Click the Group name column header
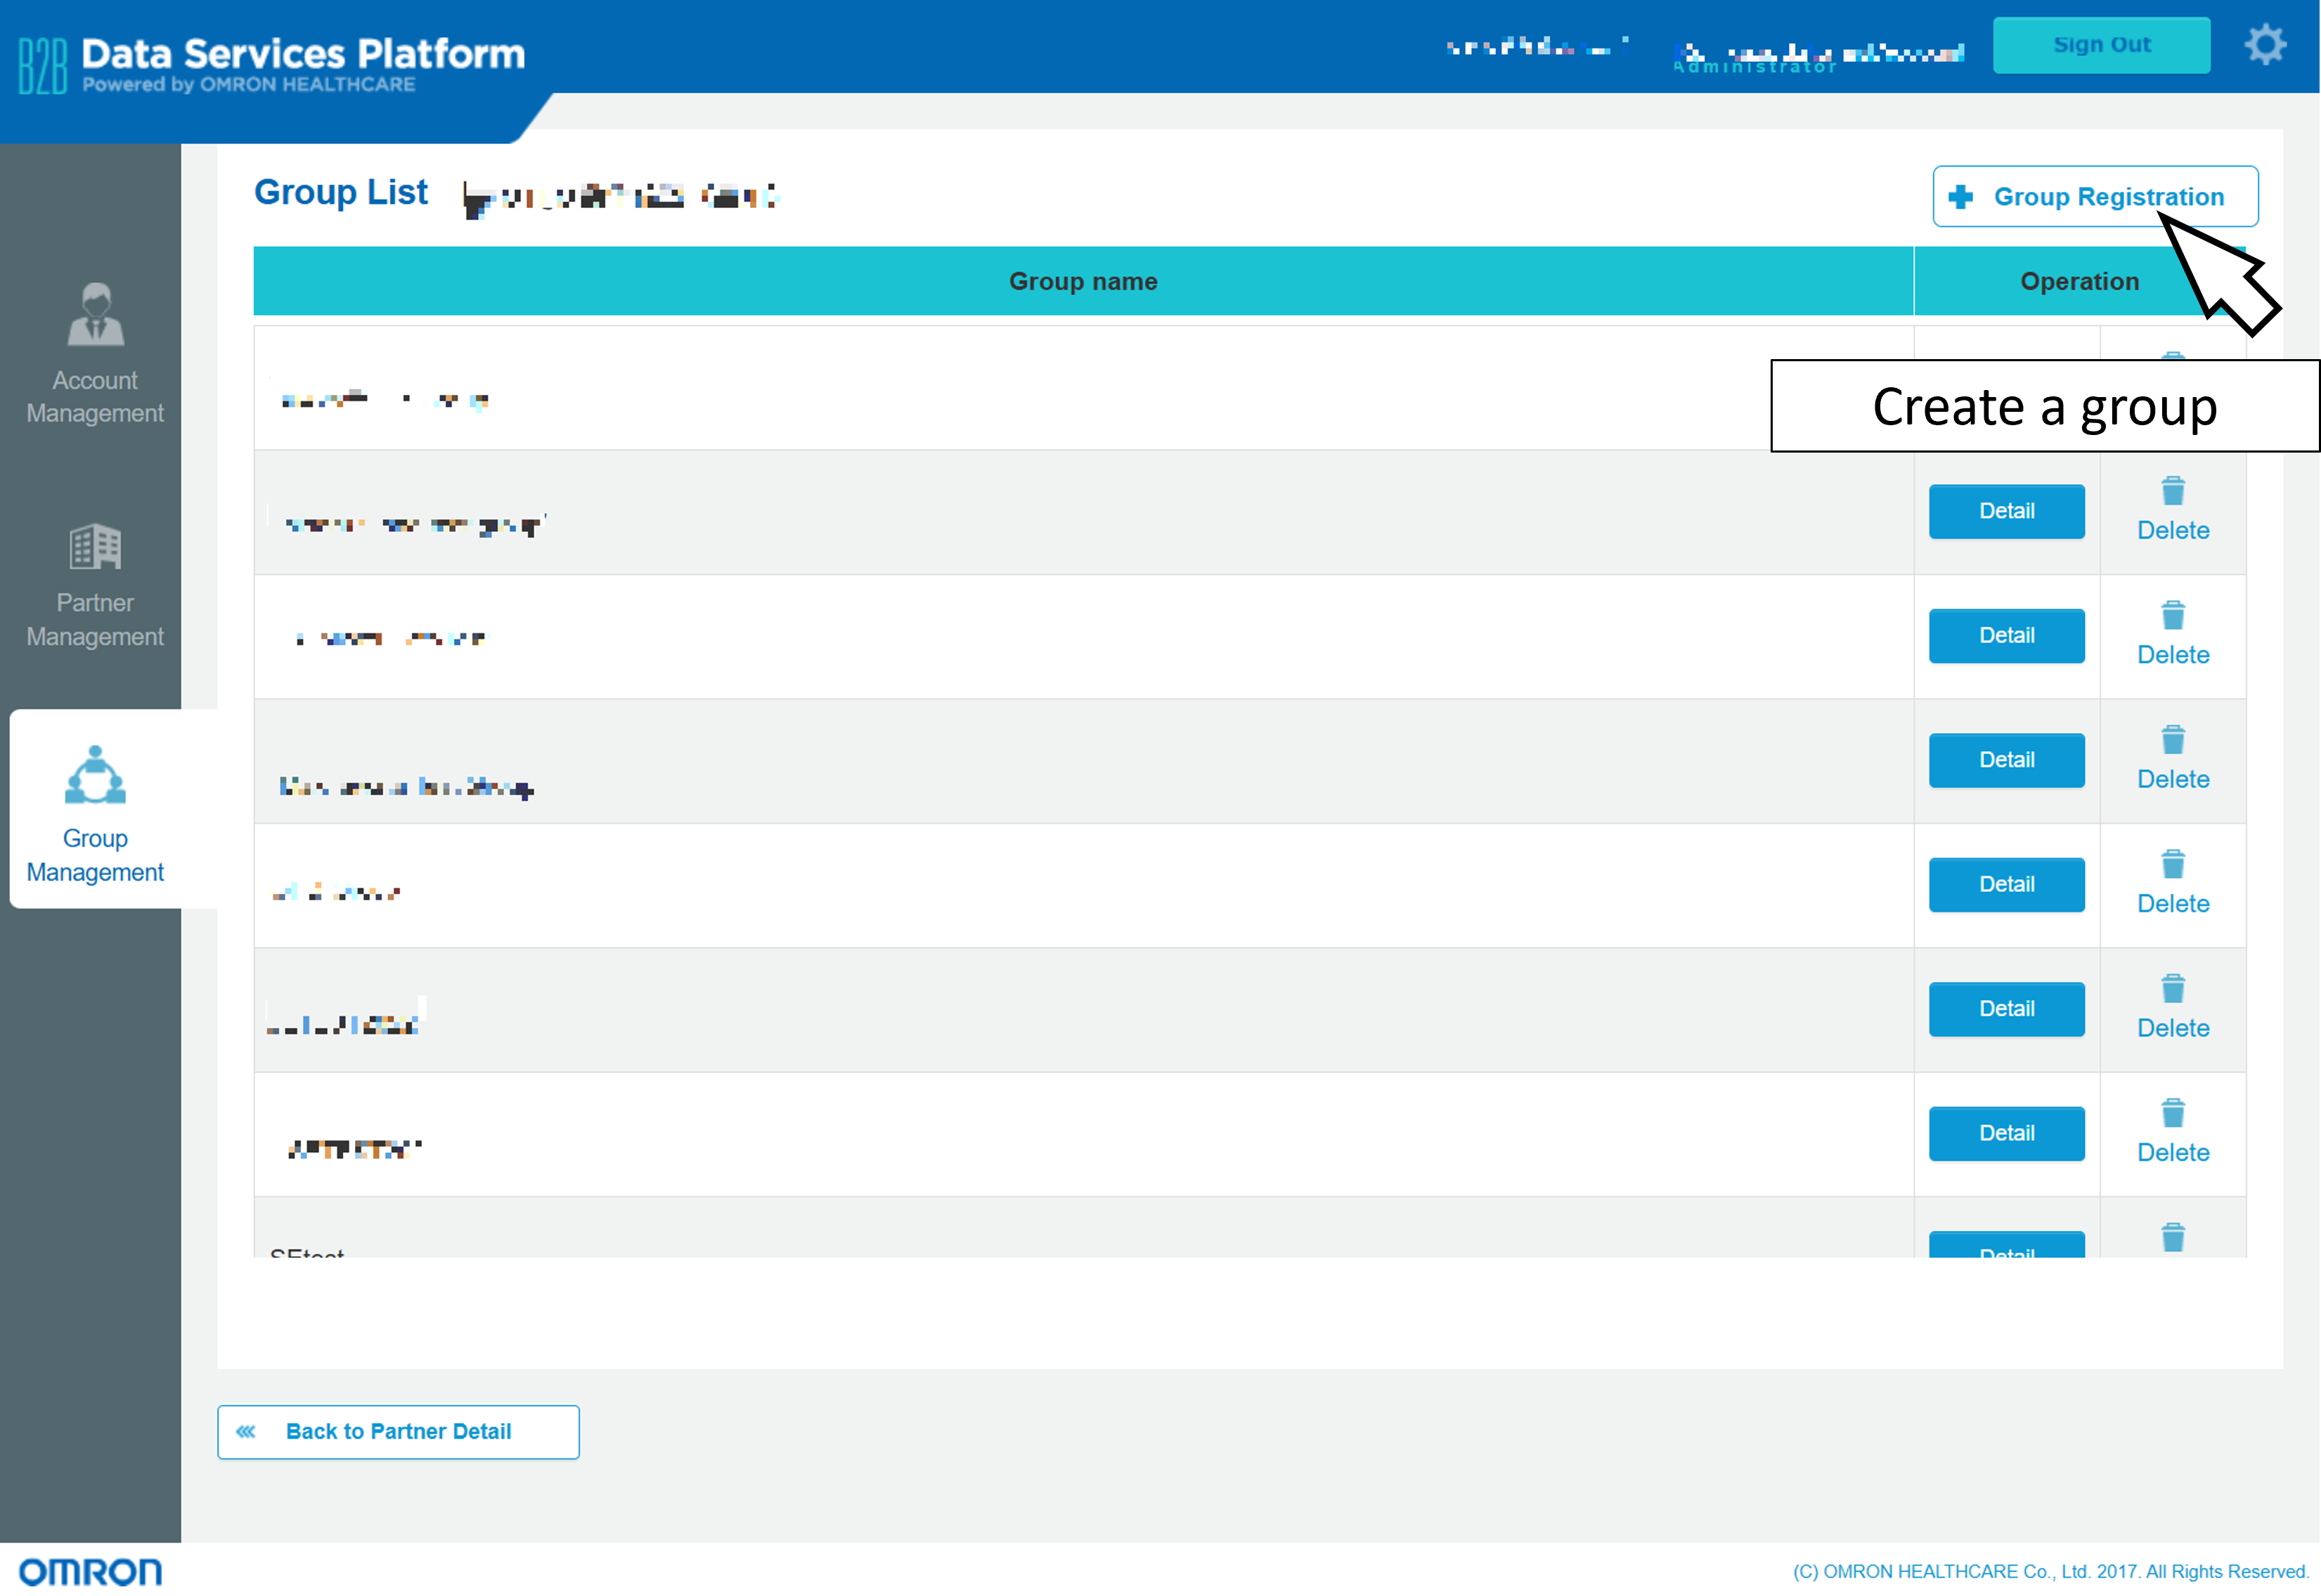The width and height of the screenshot is (2321, 1596). point(1082,281)
